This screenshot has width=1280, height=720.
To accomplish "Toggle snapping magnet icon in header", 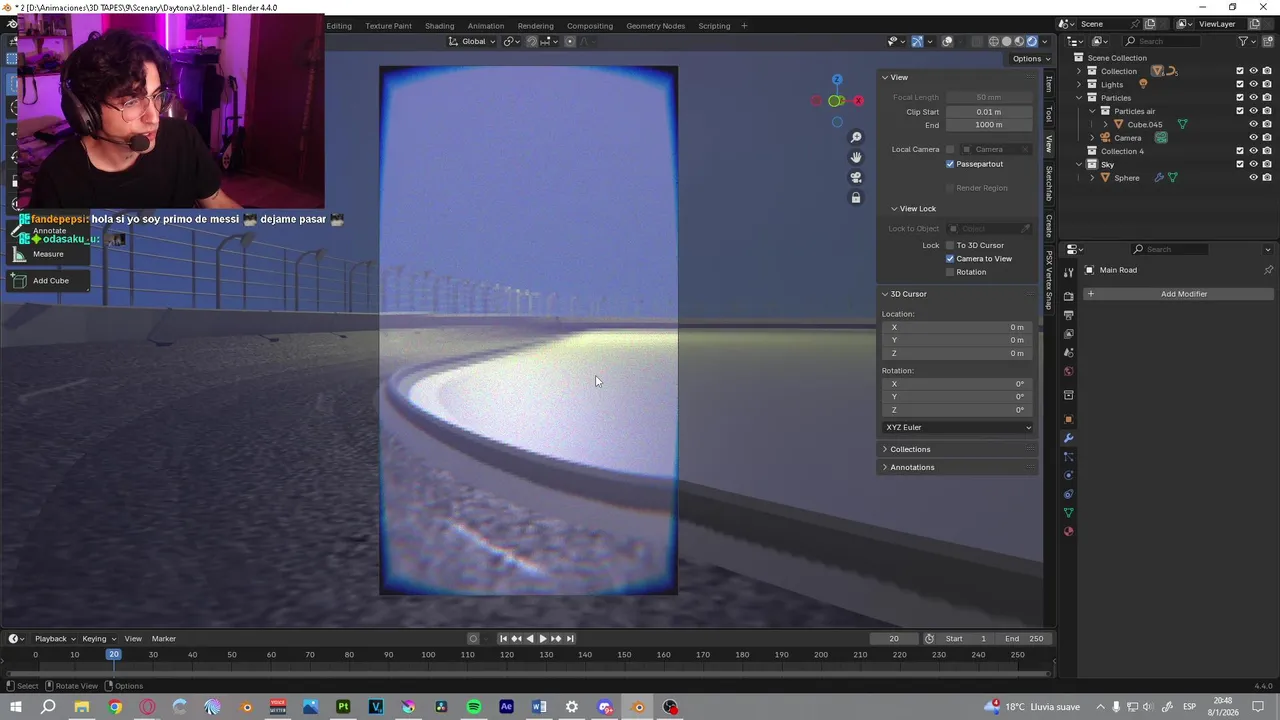I will point(532,41).
